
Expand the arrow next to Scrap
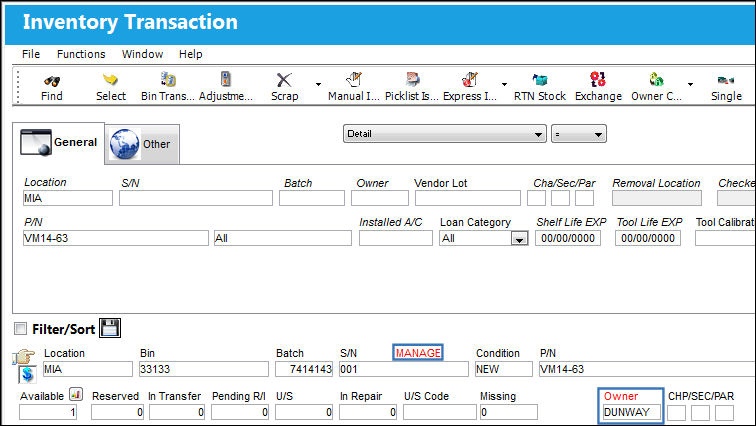(318, 84)
